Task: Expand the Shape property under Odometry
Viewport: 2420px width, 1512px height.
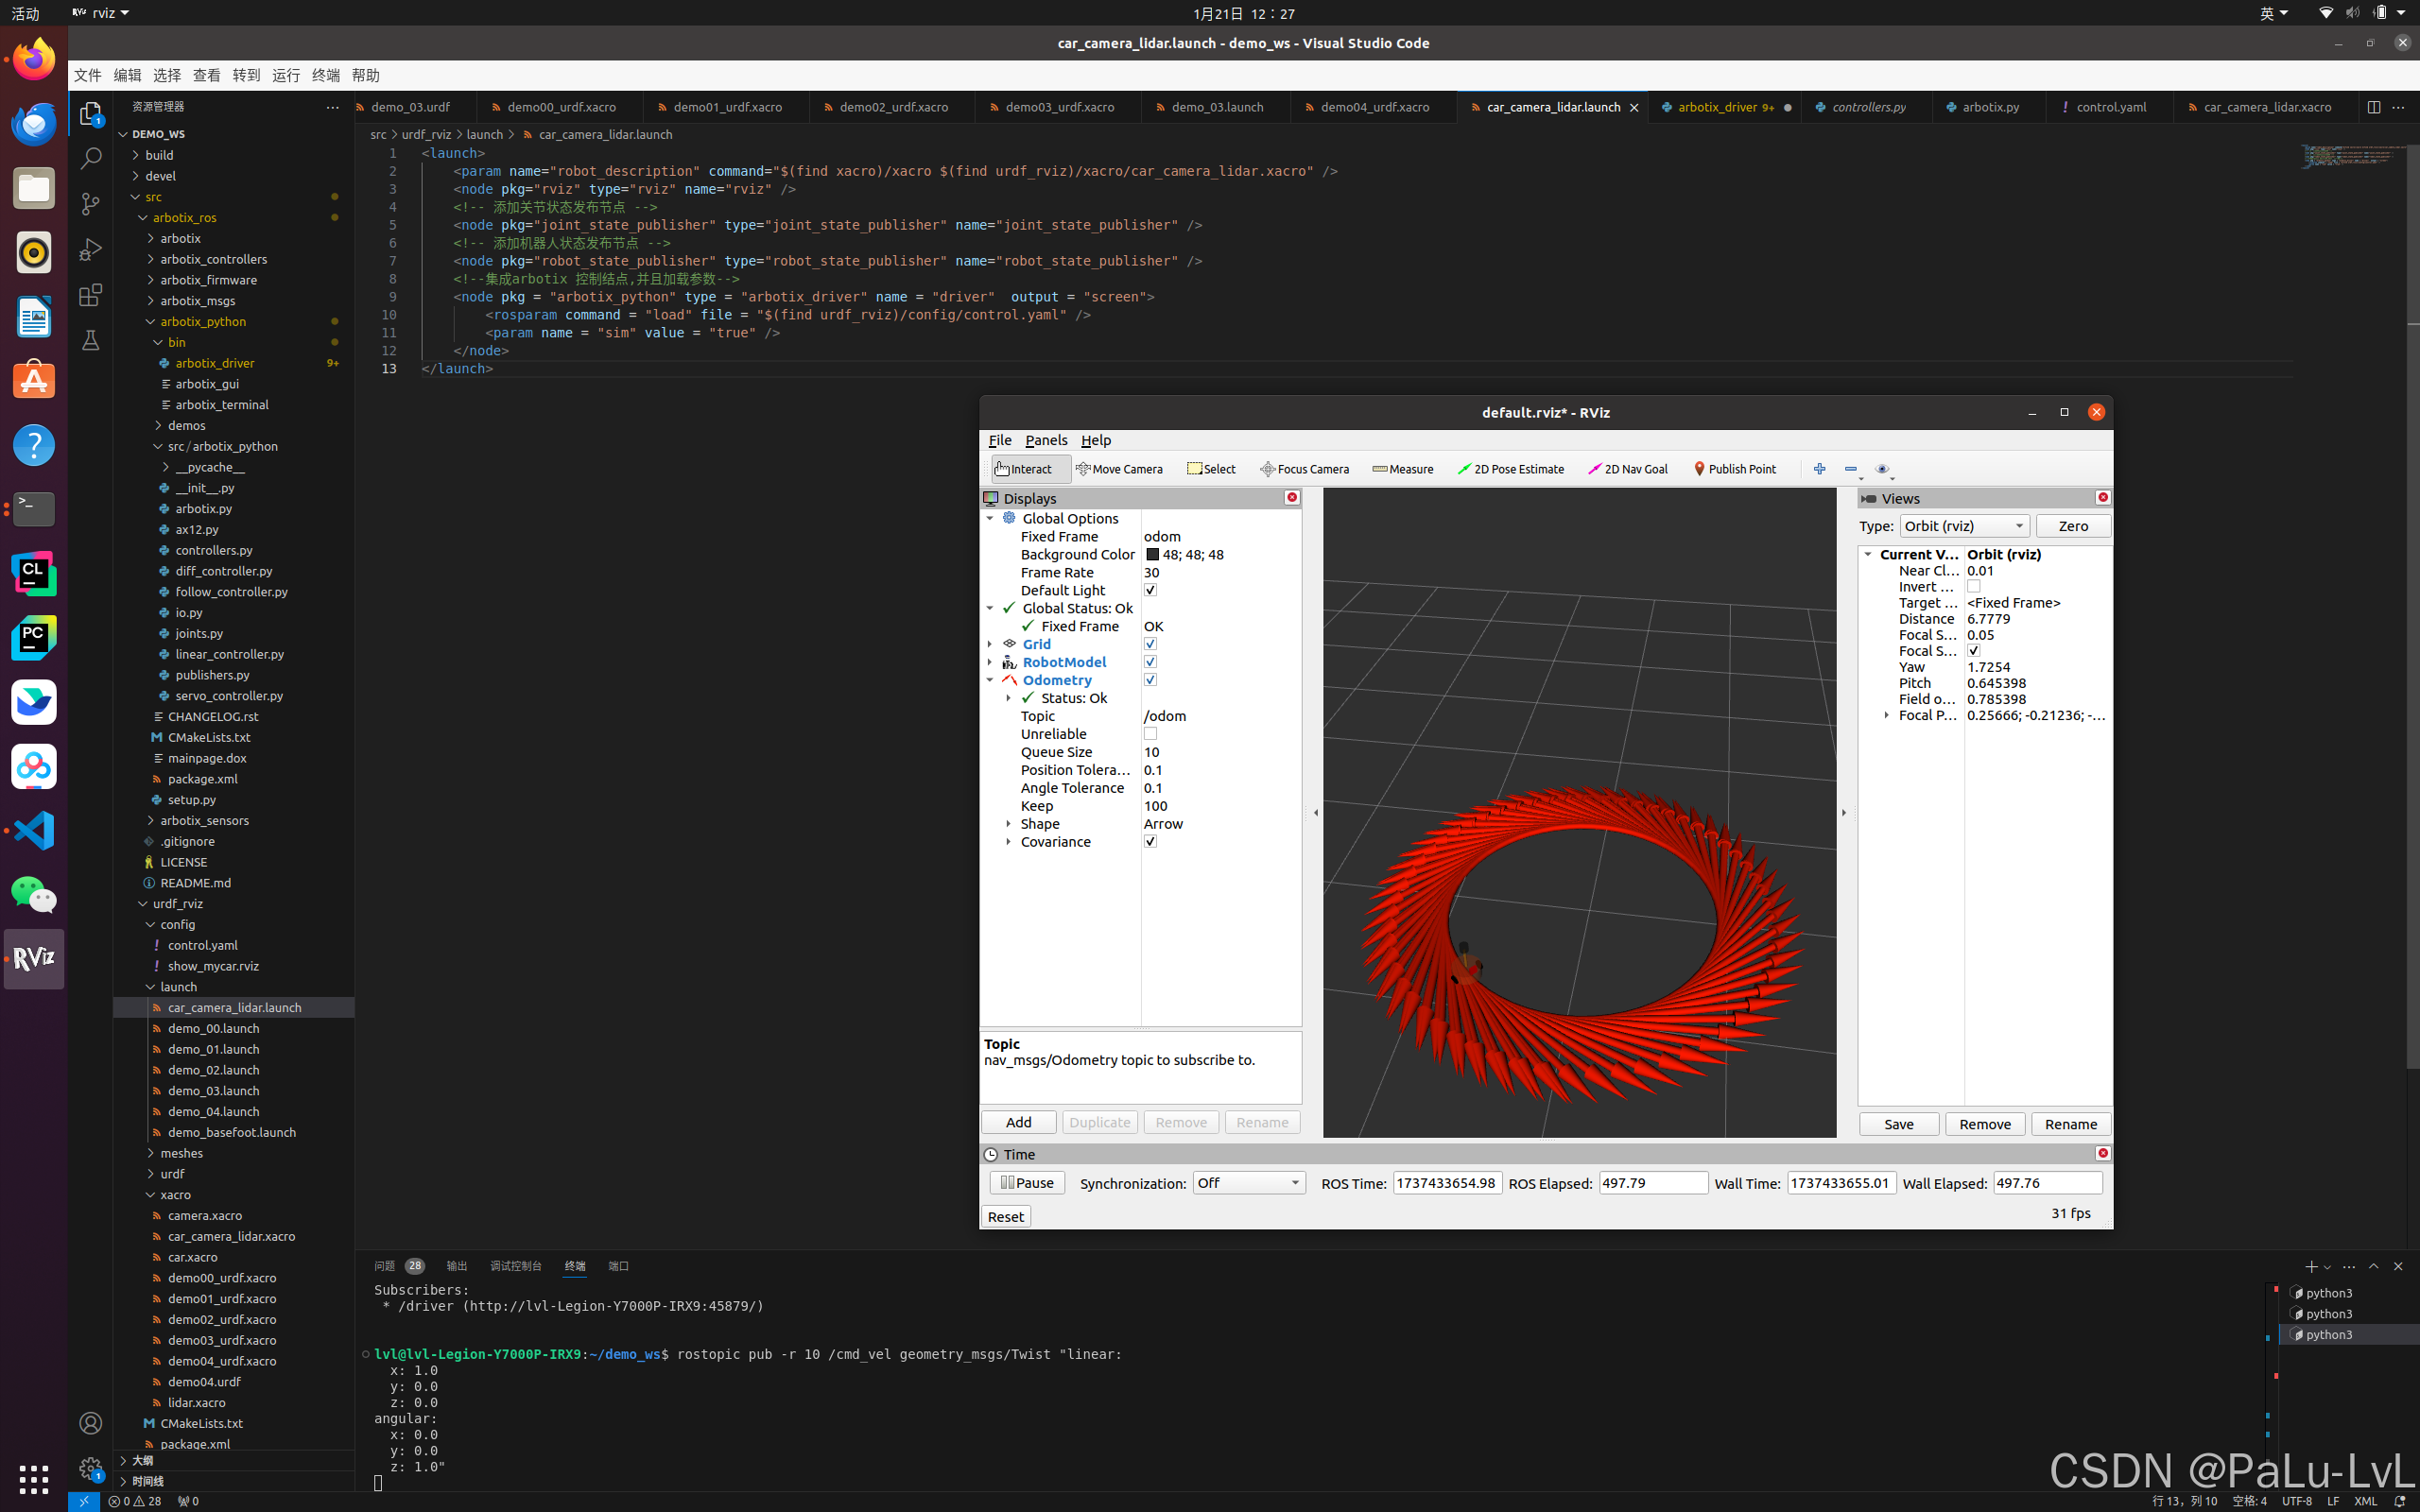Action: click(1008, 824)
